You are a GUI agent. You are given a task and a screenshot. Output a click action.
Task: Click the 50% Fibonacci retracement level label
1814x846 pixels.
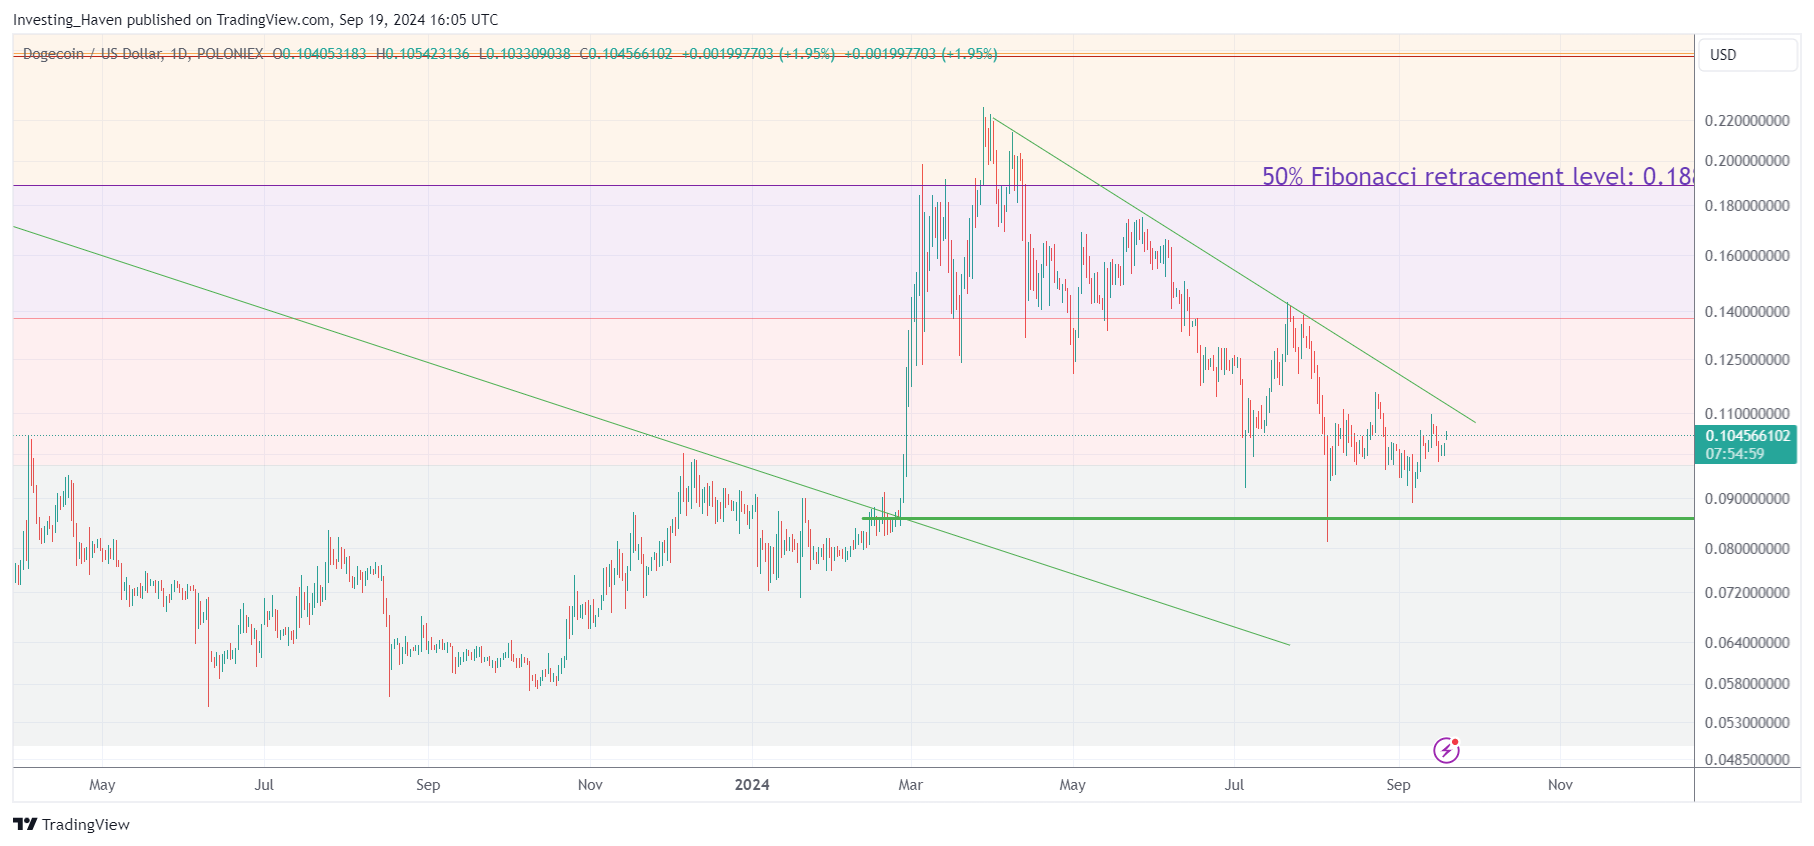coord(1477,177)
